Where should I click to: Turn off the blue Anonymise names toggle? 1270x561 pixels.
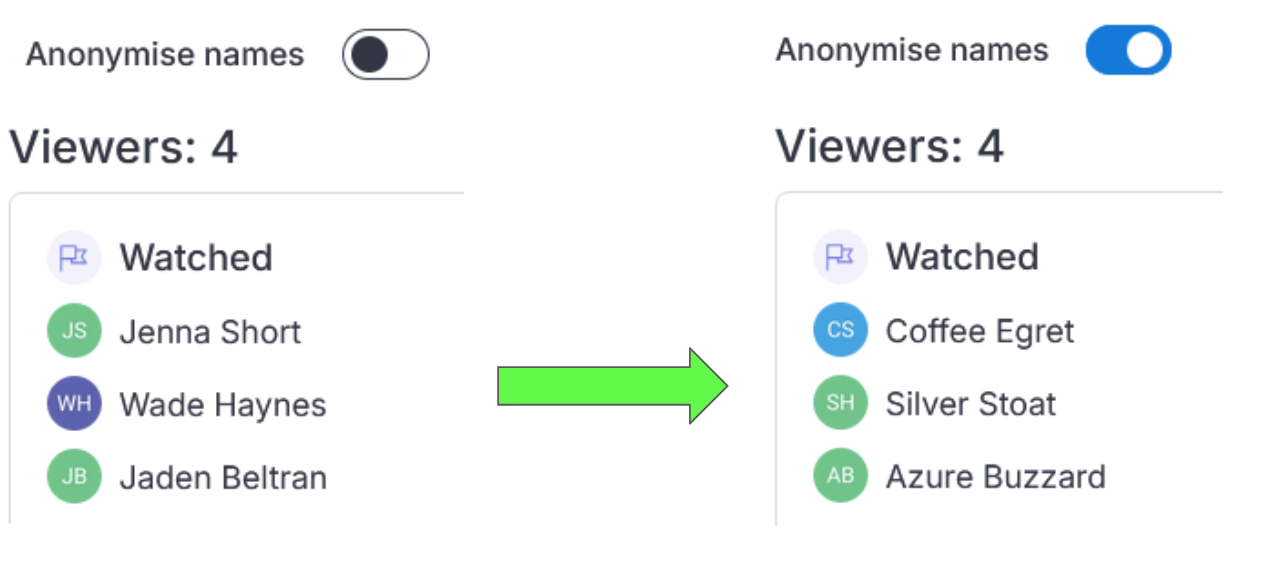[x=1128, y=50]
